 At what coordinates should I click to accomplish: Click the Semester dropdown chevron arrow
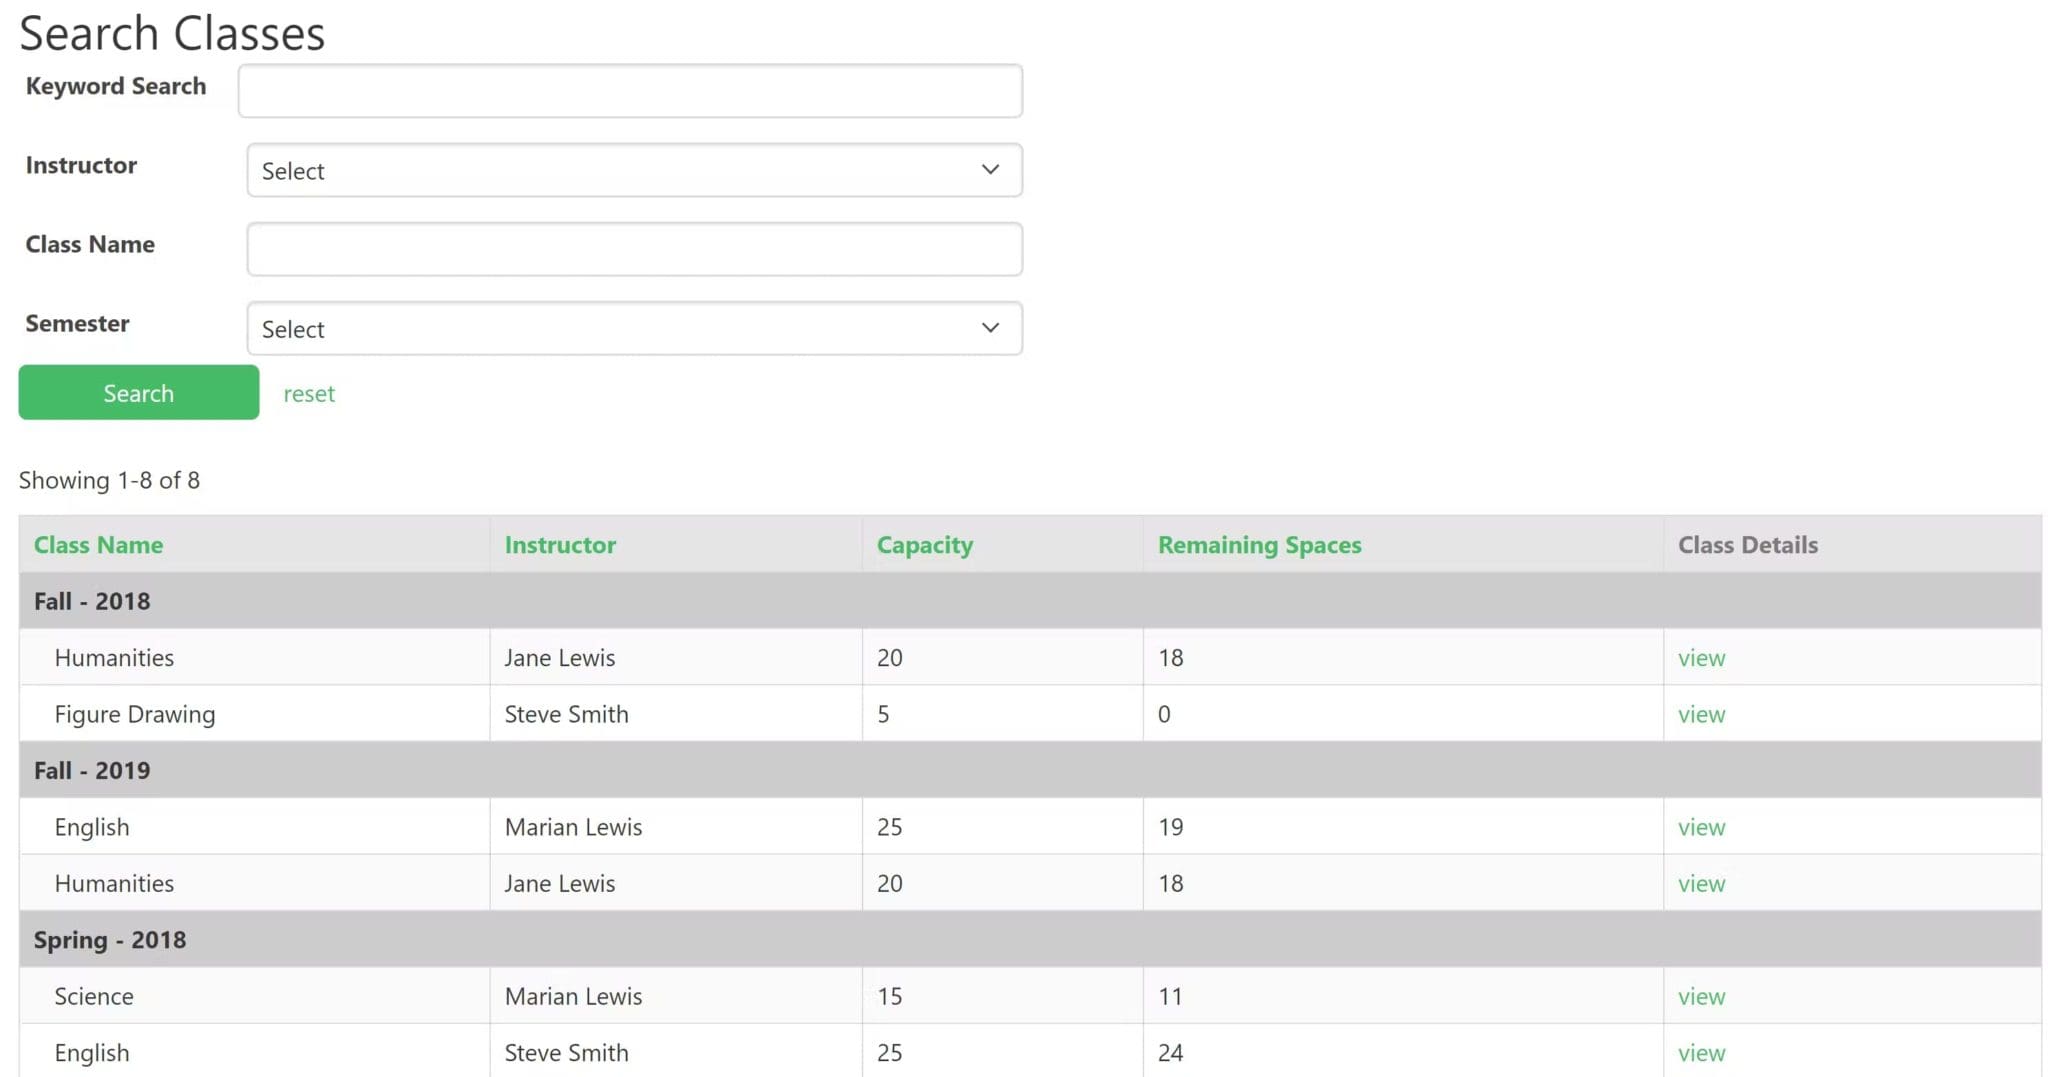click(989, 328)
